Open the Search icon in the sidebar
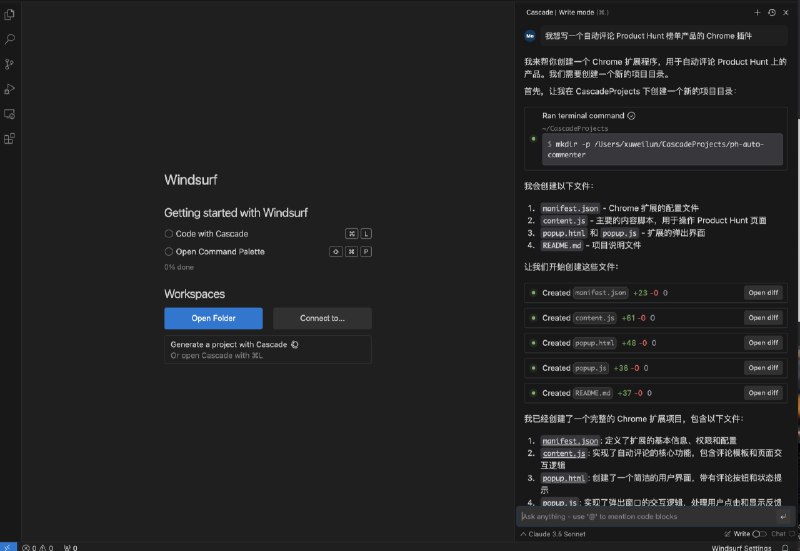 pos(9,39)
